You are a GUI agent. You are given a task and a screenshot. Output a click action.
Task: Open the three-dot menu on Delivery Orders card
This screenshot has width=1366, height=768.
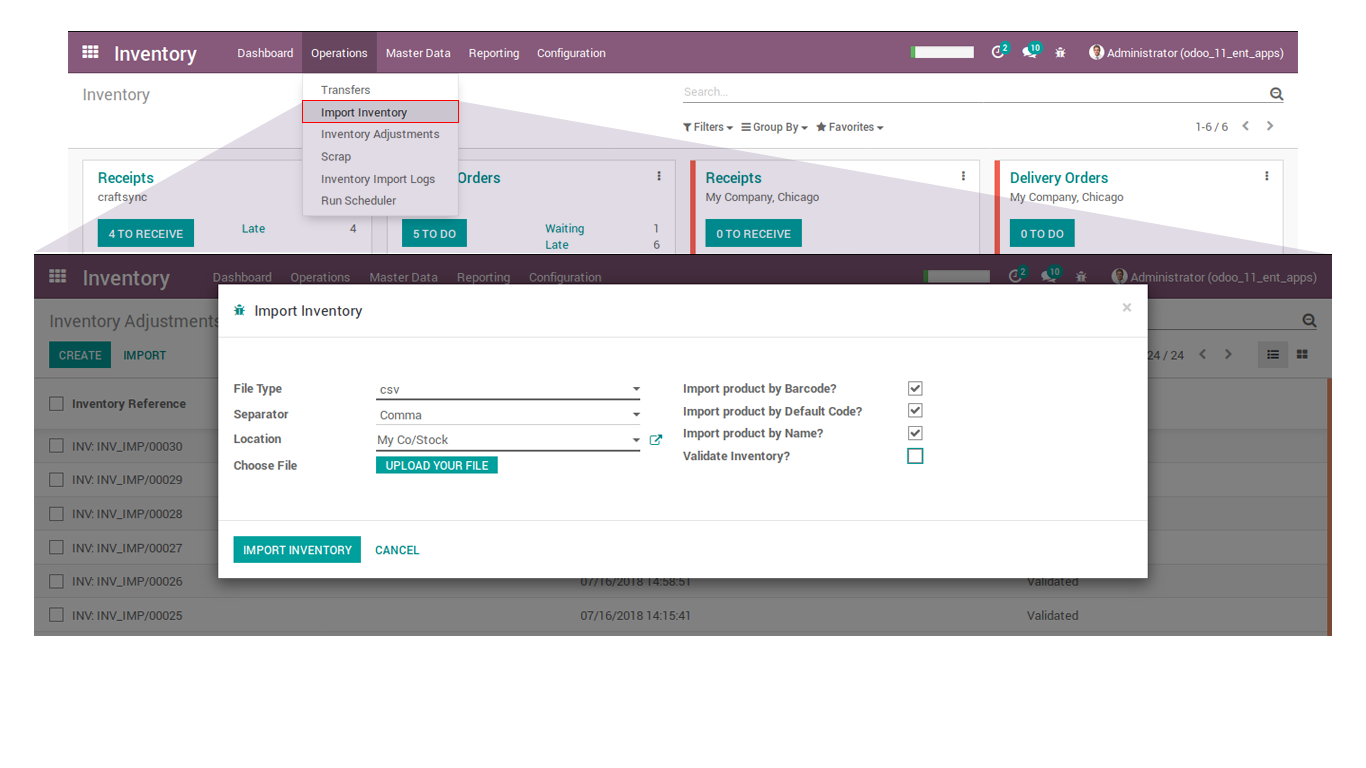click(1266, 176)
